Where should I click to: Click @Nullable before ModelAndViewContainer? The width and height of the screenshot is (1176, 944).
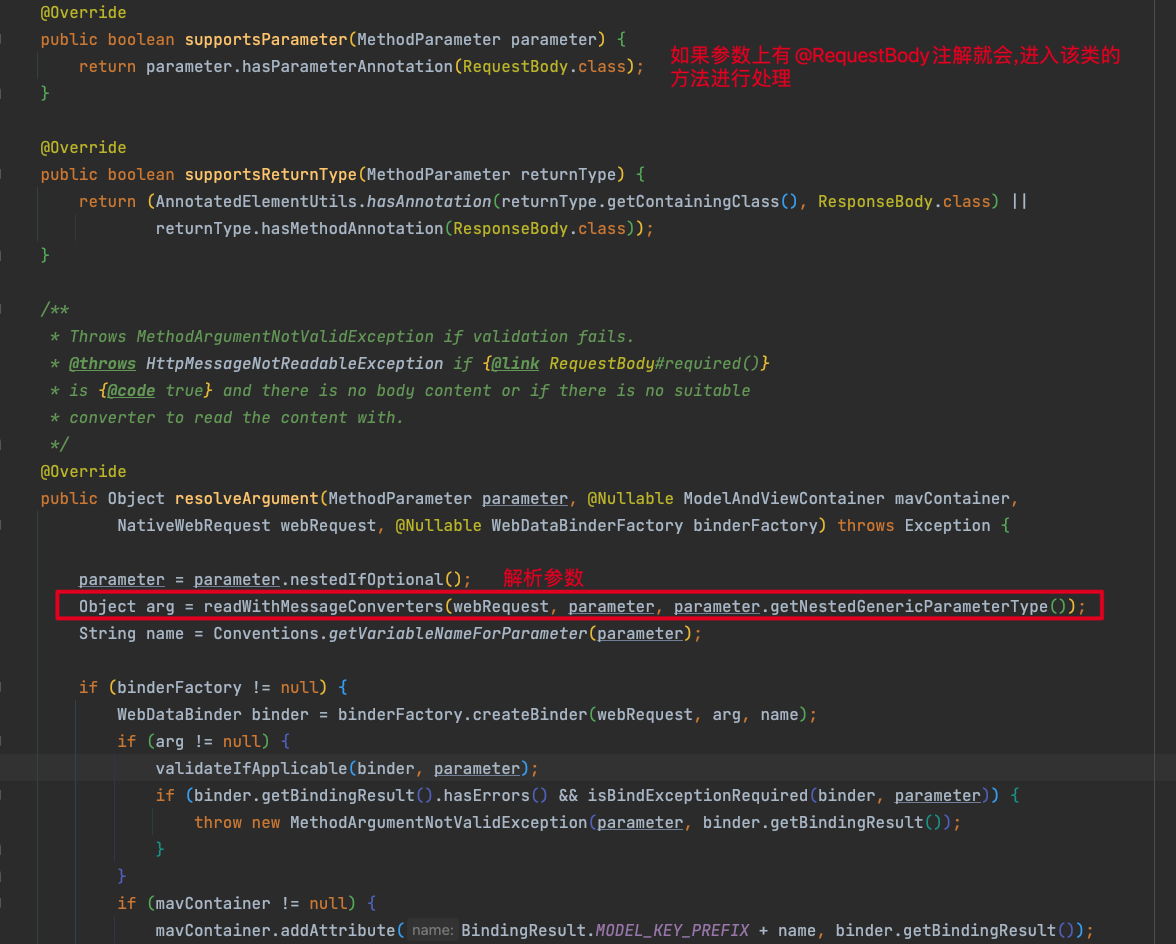631,499
